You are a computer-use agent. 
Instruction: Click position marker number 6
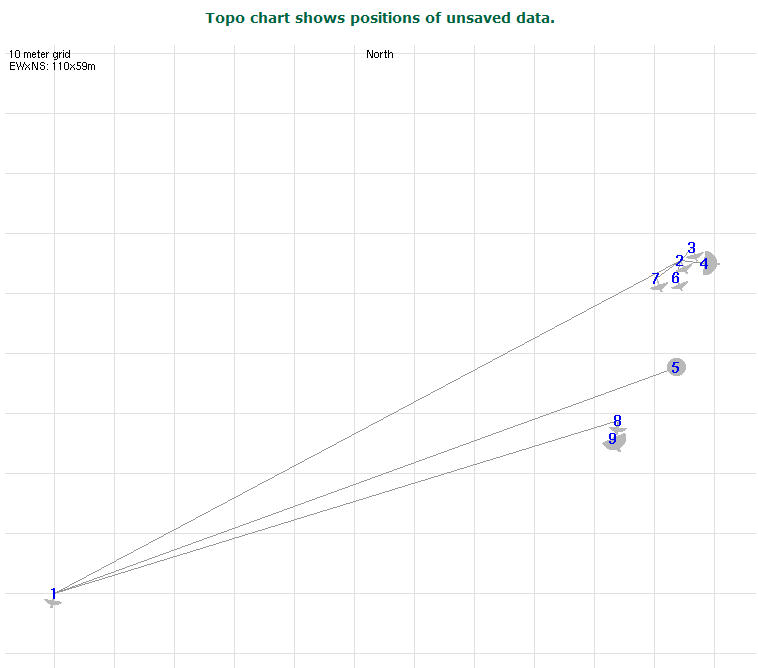[675, 278]
